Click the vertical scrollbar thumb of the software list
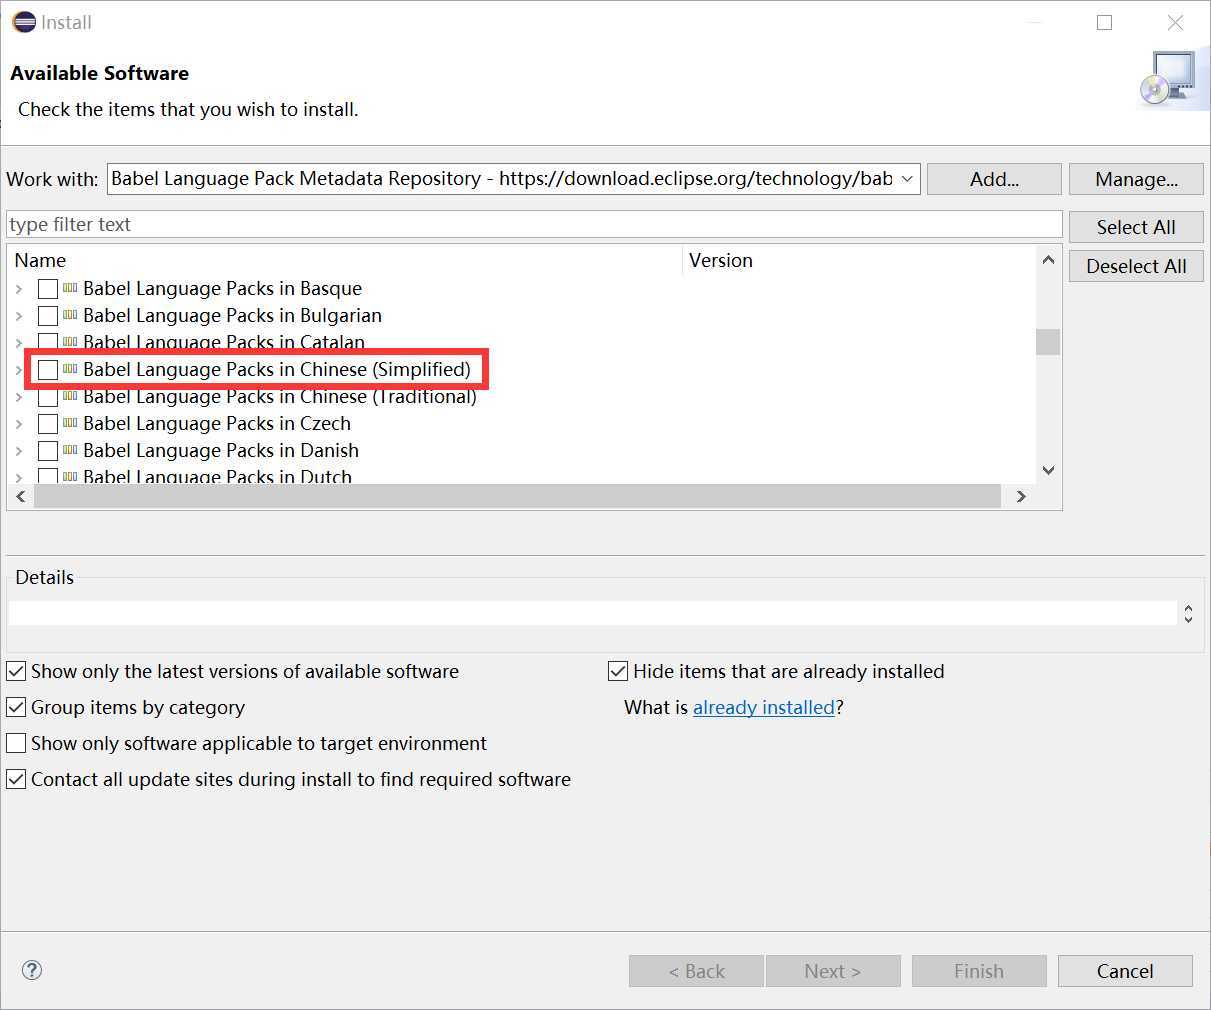Screen dimensions: 1211x1010 [x=1048, y=342]
